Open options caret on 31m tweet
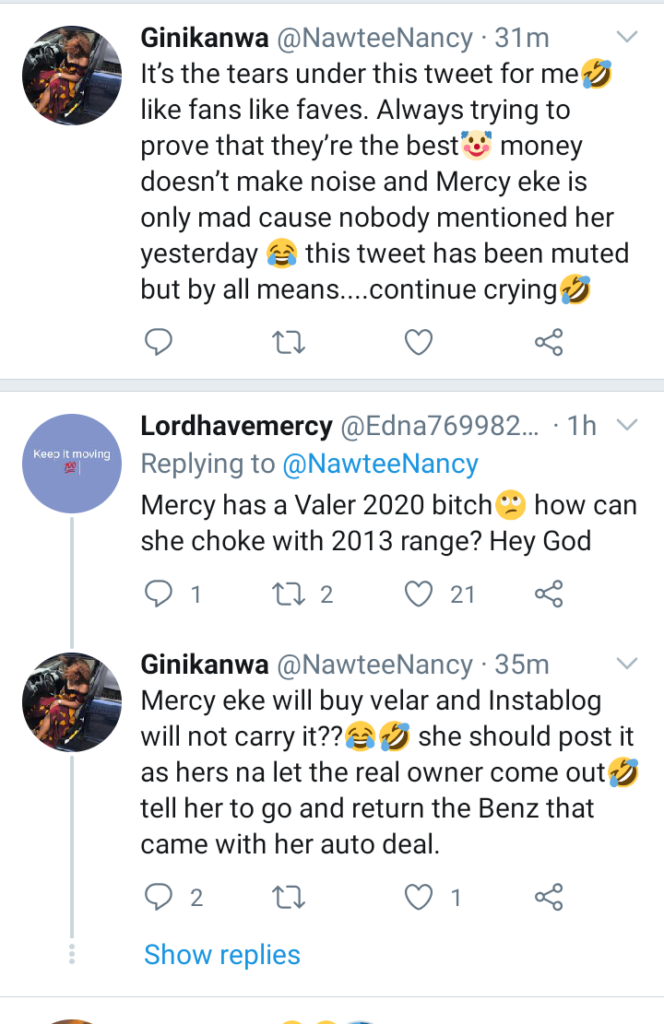This screenshot has height=1024, width=664. 627,38
